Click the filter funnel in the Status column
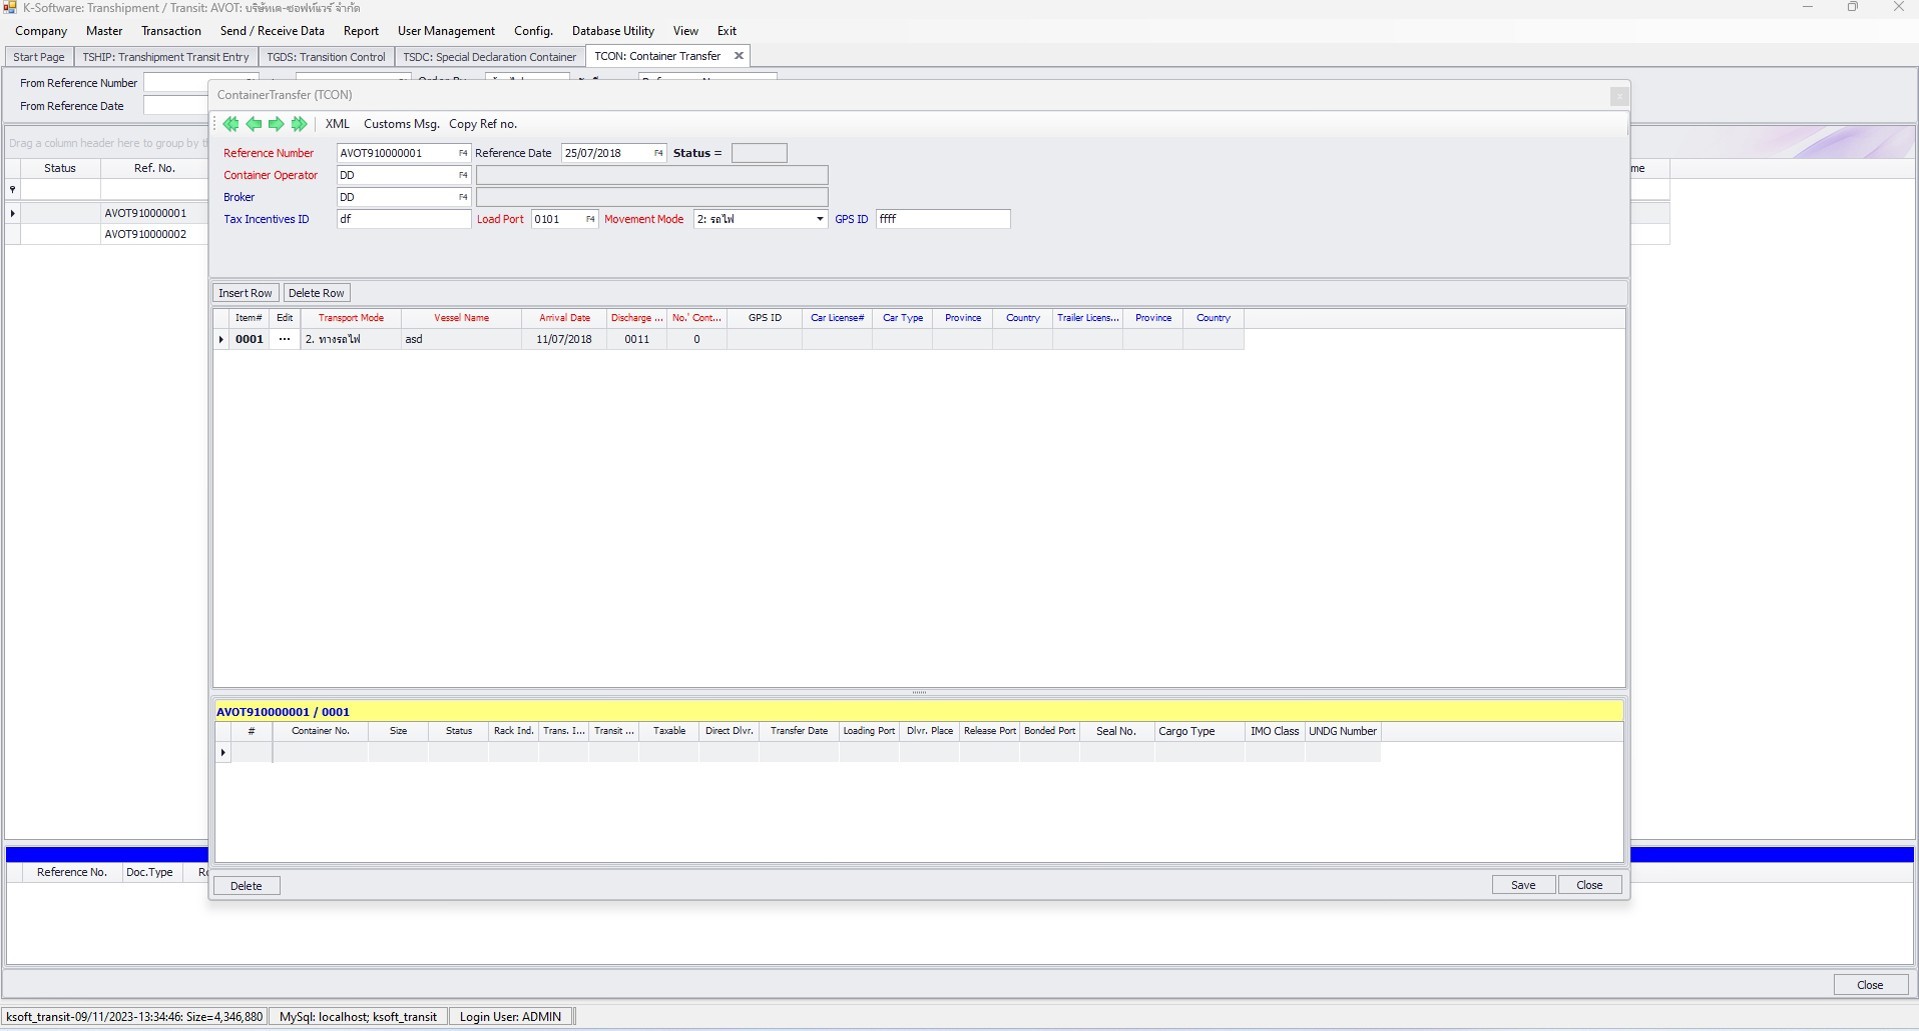This screenshot has height=1031, width=1919. 12,189
